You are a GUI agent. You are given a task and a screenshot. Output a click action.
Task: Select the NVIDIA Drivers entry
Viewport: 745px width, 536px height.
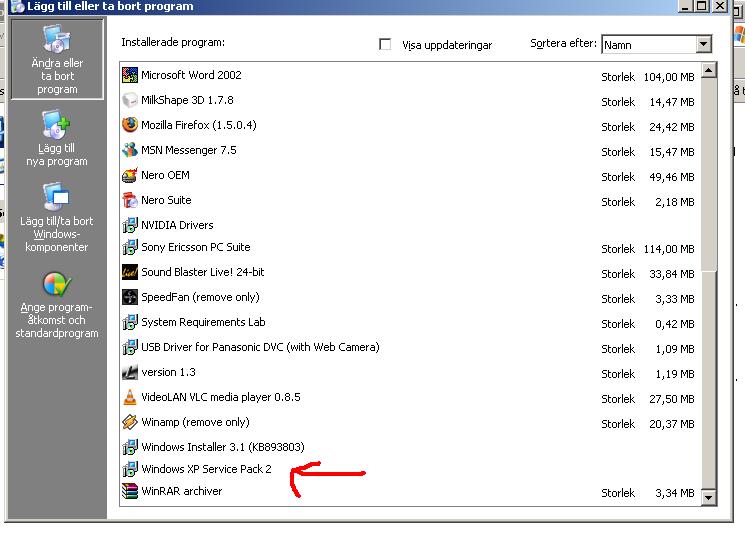click(411, 225)
